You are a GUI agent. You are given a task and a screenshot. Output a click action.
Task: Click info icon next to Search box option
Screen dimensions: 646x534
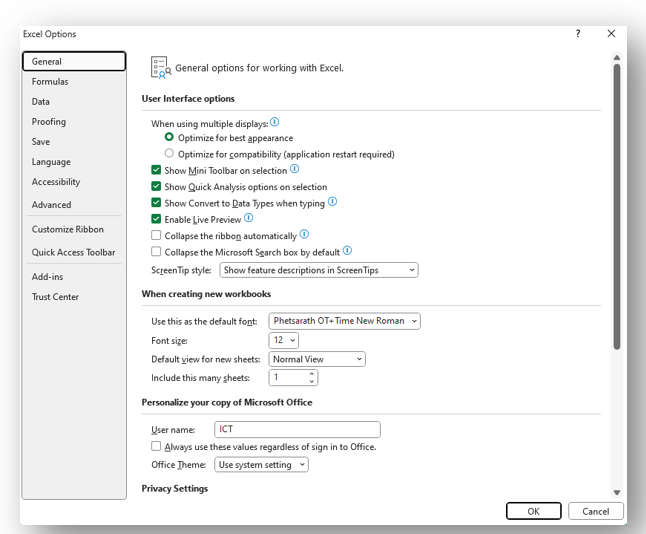click(x=348, y=251)
